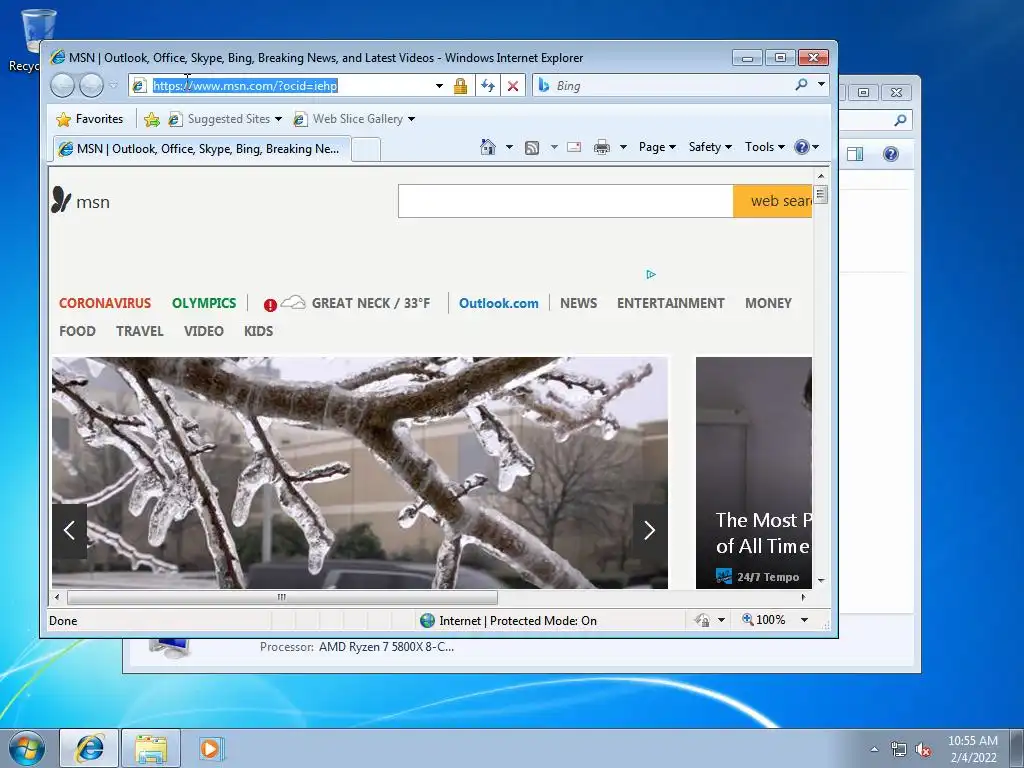Click the Windows Start orb
The height and width of the screenshot is (768, 1024).
[27, 748]
